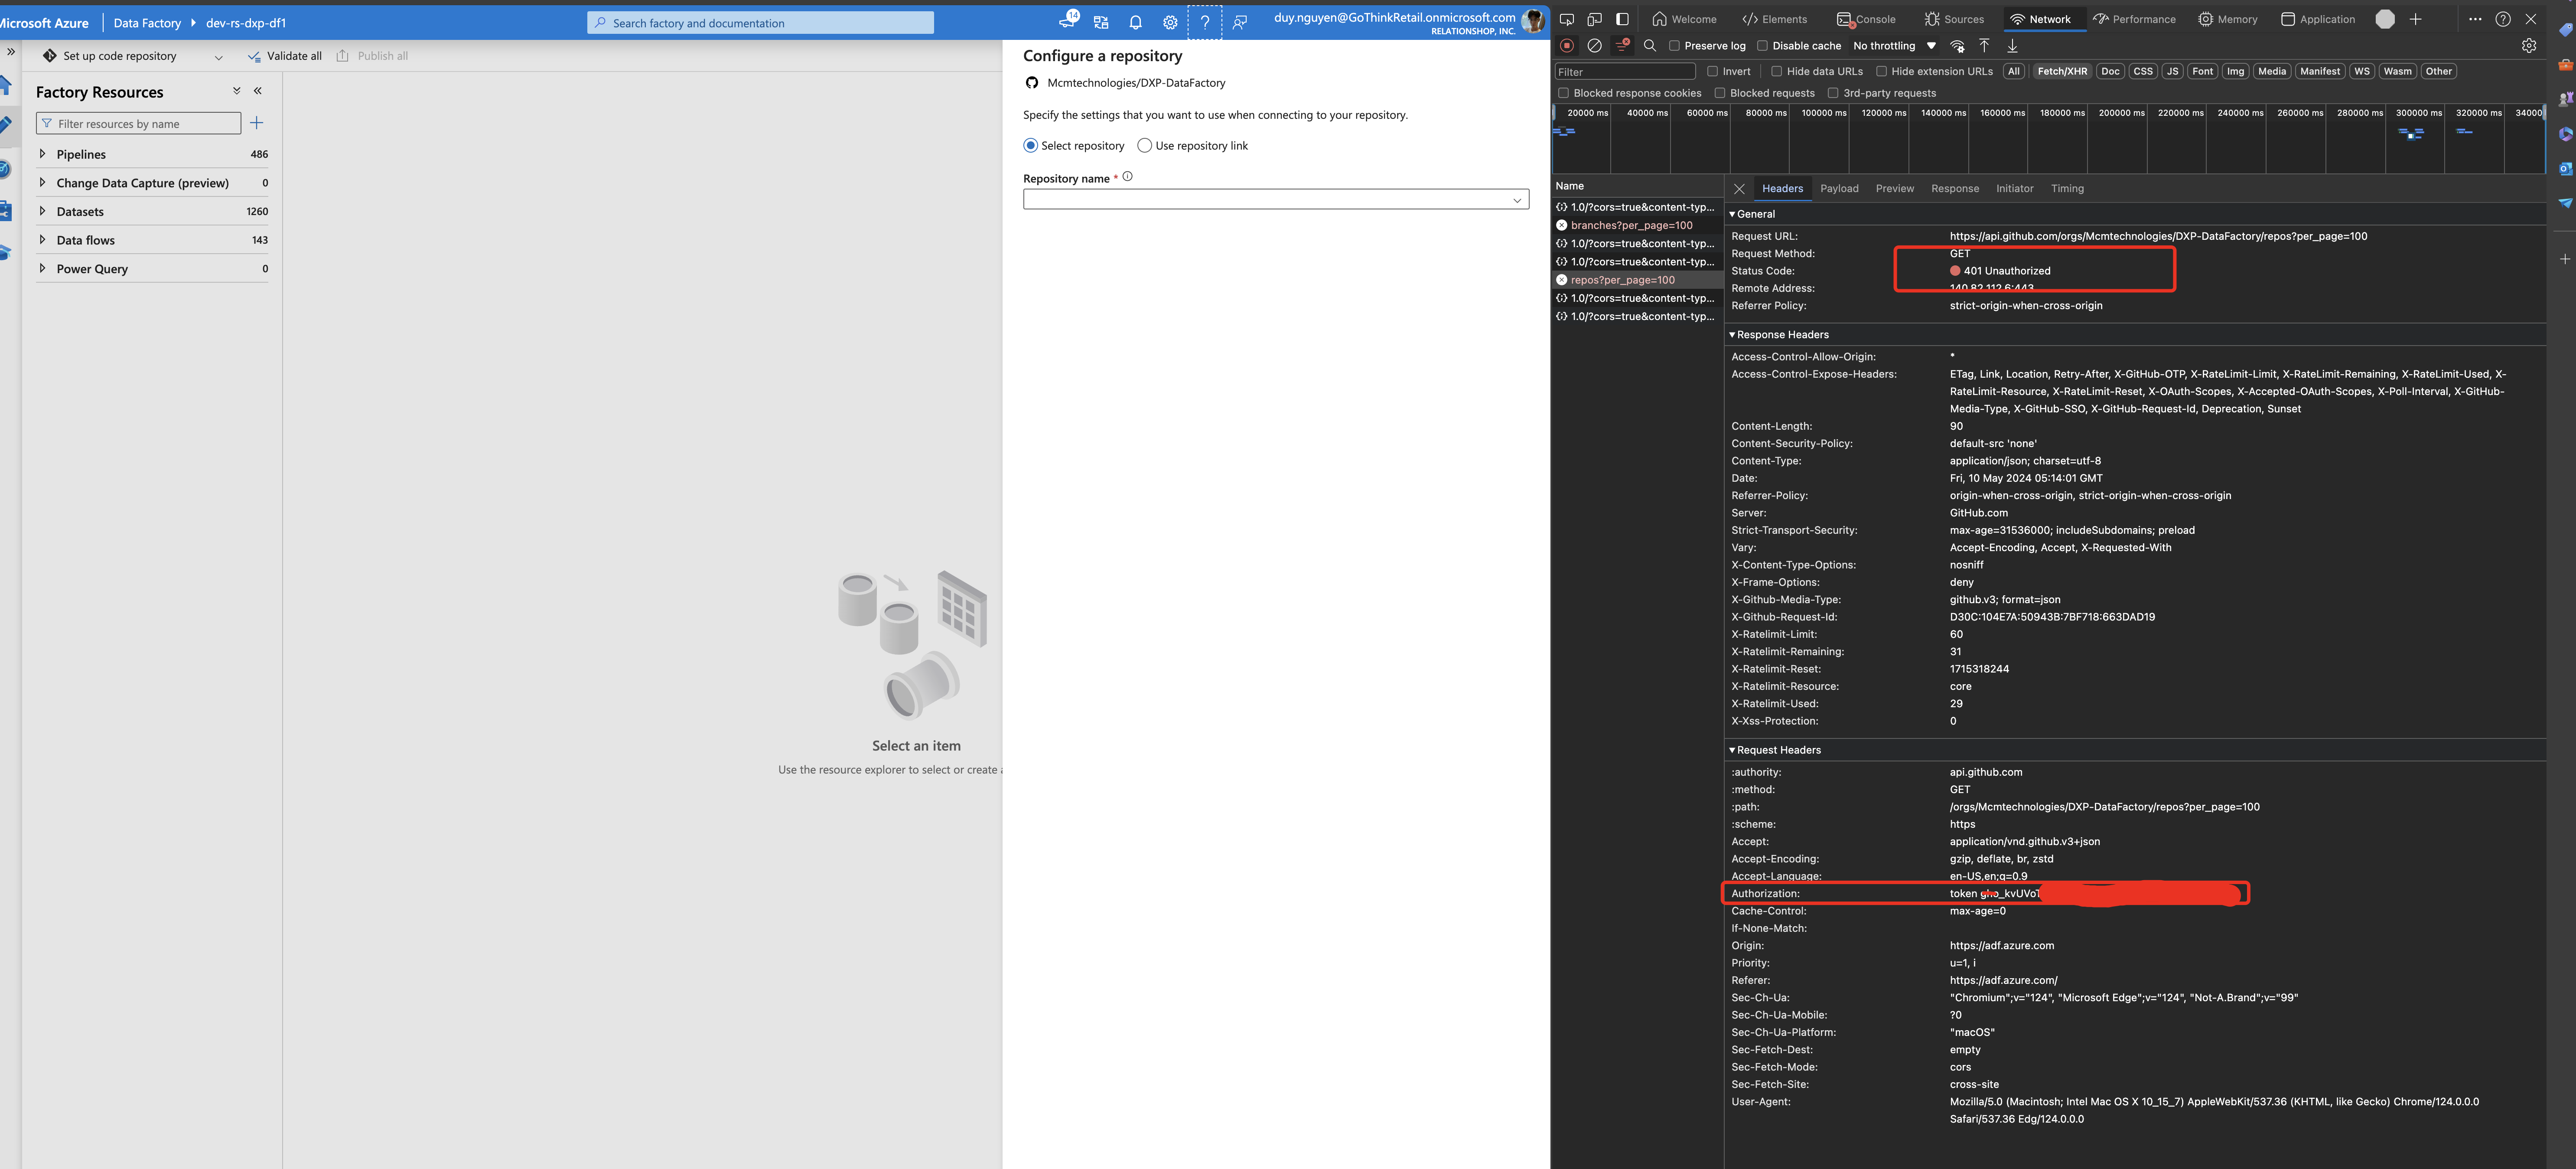This screenshot has width=2576, height=1169.
Task: Clear the network log in DevTools
Action: [1595, 46]
